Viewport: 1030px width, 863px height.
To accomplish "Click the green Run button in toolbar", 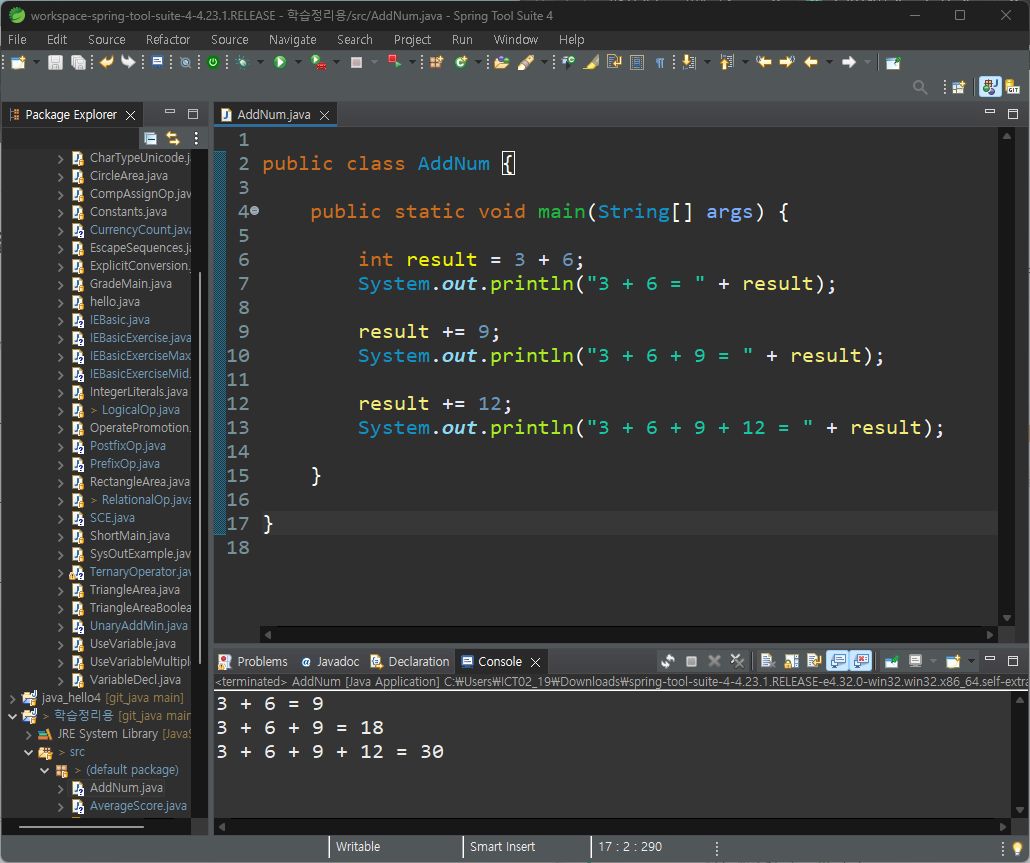I will [x=280, y=62].
